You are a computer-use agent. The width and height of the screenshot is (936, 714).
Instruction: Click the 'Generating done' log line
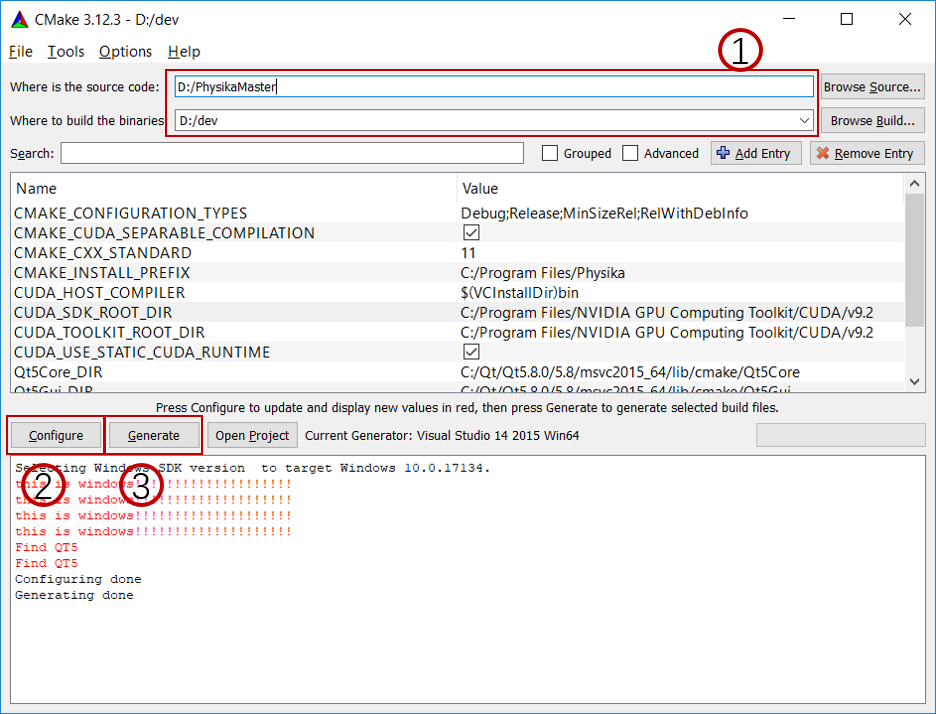[x=74, y=595]
